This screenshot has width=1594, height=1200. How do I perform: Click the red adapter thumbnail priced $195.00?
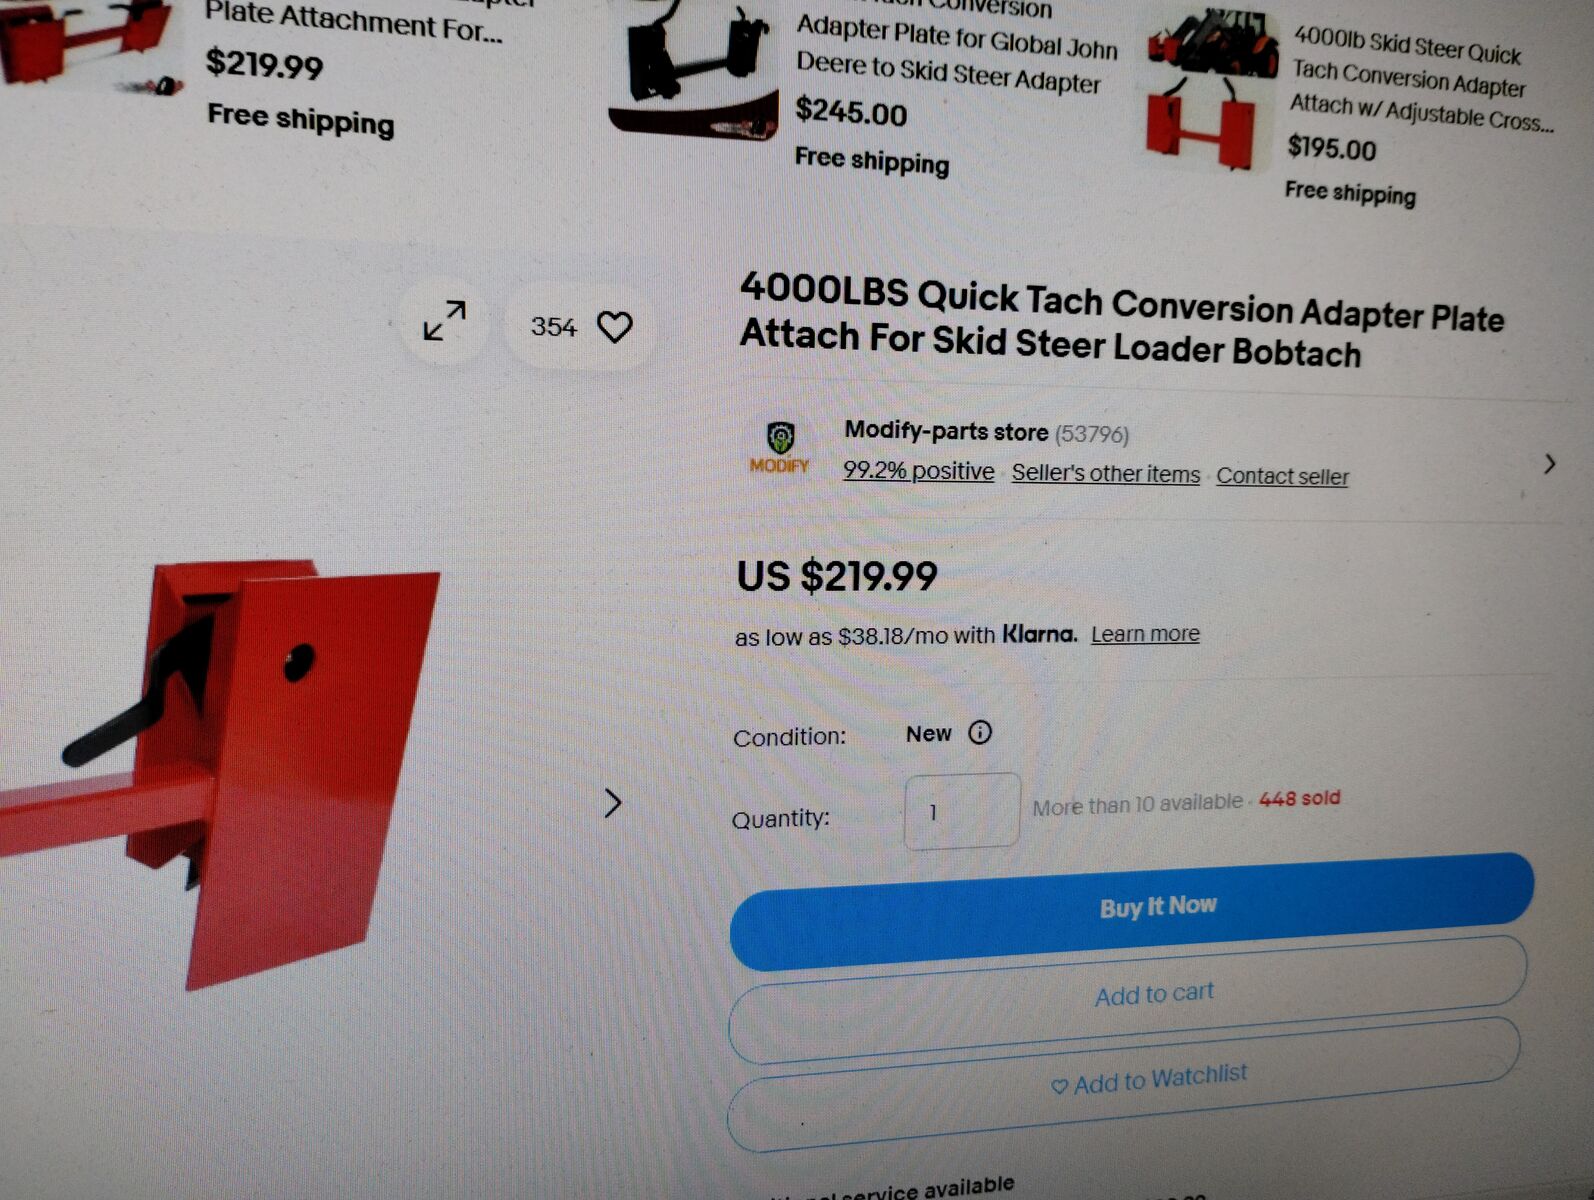click(x=1211, y=90)
